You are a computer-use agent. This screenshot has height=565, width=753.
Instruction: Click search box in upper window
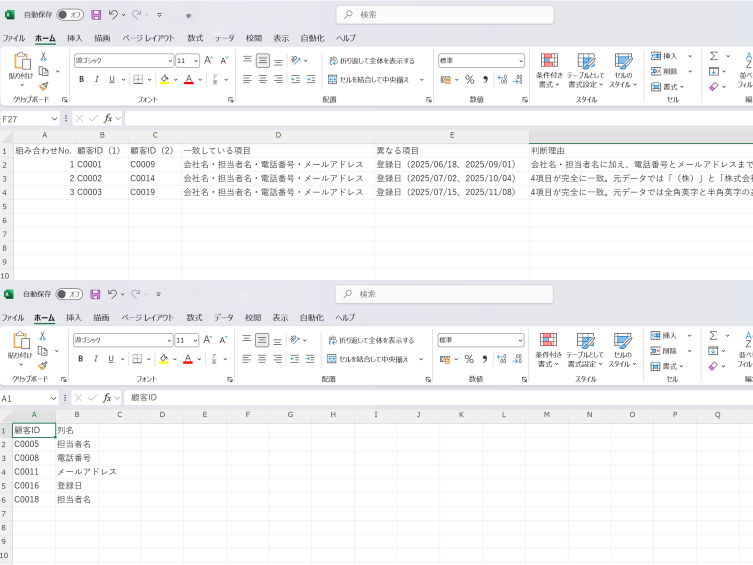point(445,15)
